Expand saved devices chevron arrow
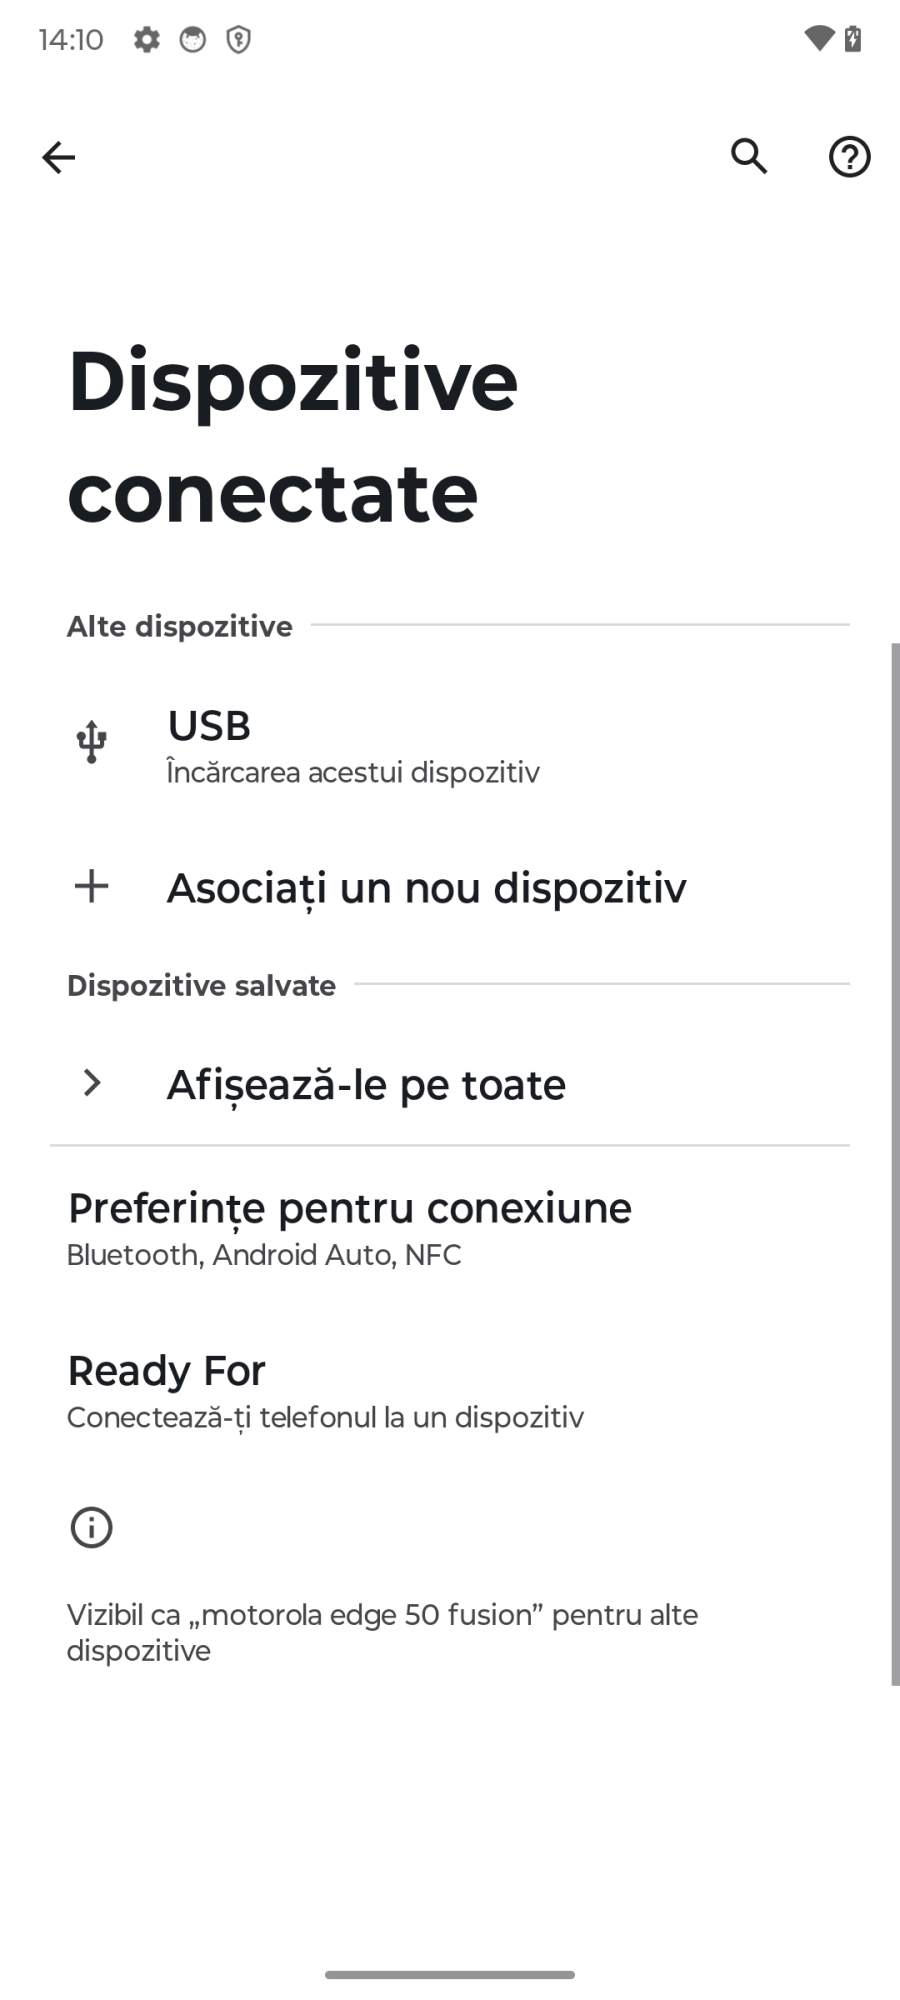900x2000 pixels. click(92, 1083)
